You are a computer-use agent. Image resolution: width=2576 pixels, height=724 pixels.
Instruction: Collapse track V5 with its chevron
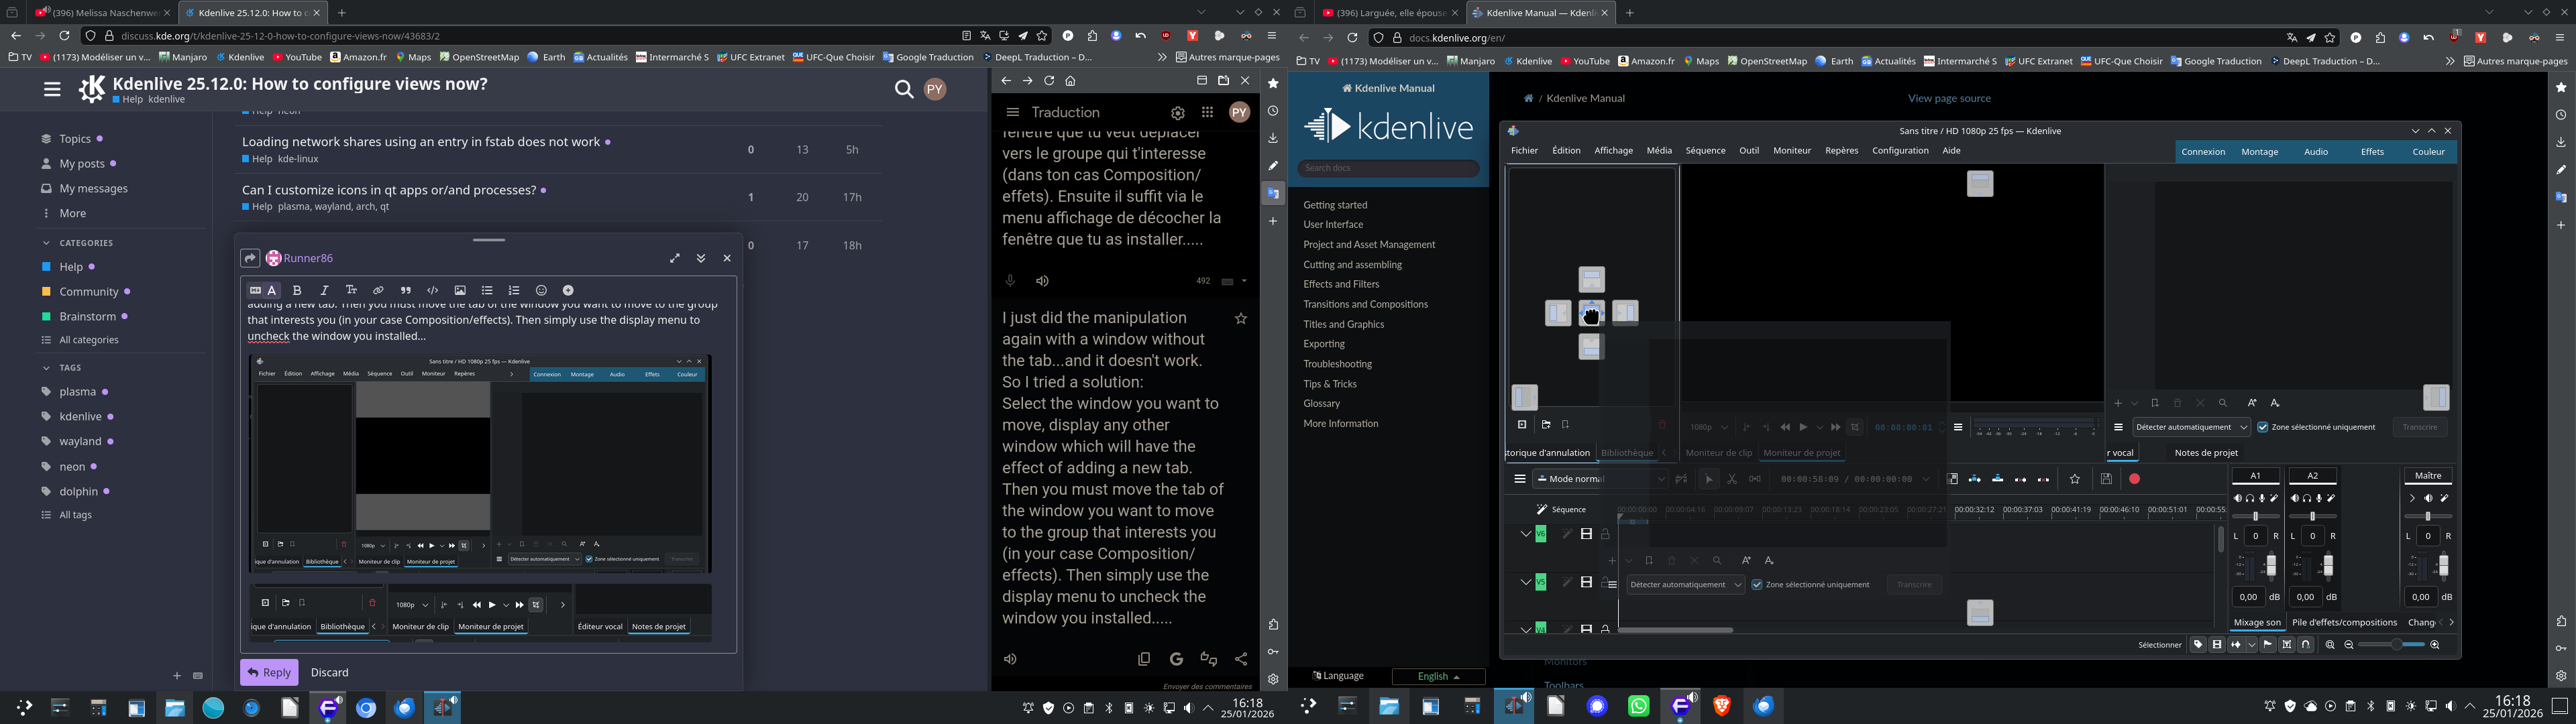point(1525,582)
